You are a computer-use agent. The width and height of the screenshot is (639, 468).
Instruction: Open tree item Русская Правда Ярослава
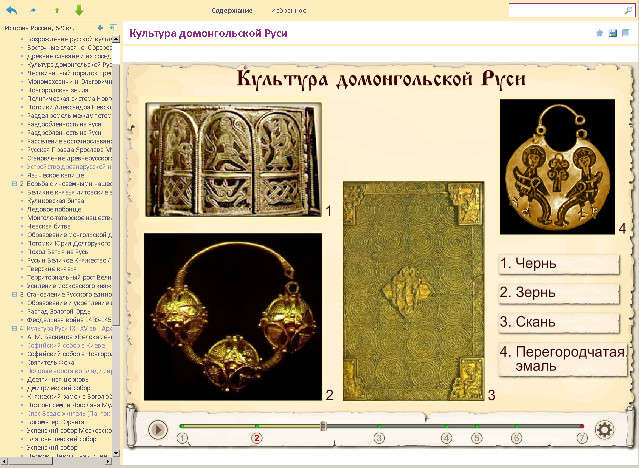(x=69, y=150)
